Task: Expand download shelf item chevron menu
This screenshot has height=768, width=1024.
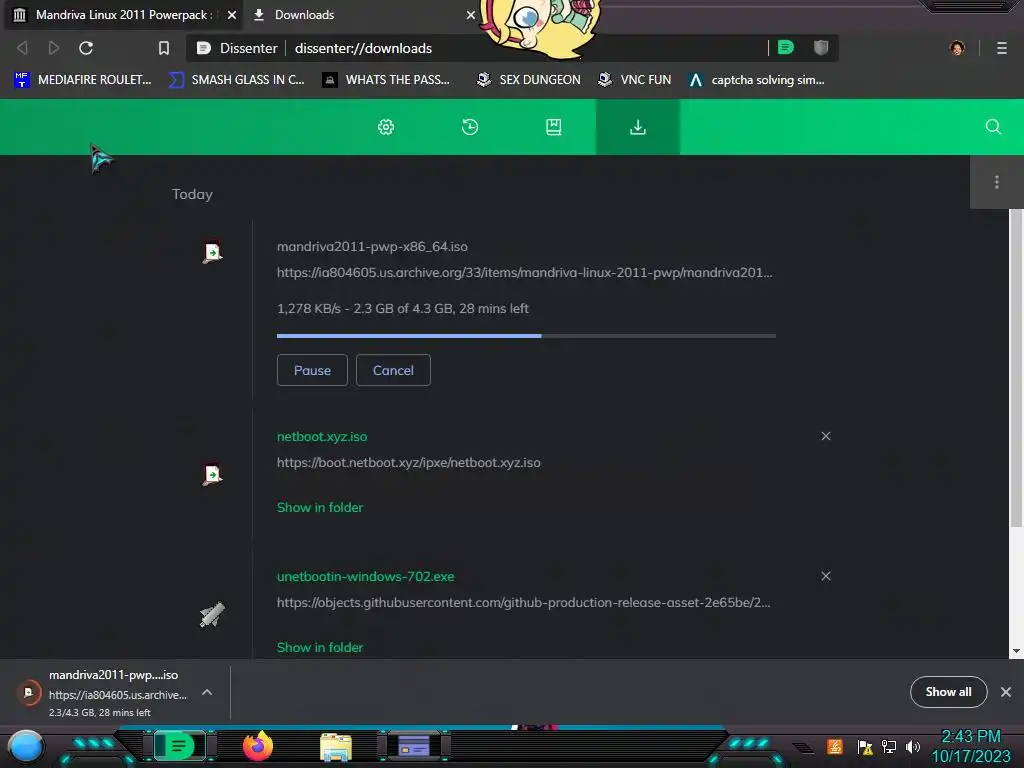Action: 207,692
